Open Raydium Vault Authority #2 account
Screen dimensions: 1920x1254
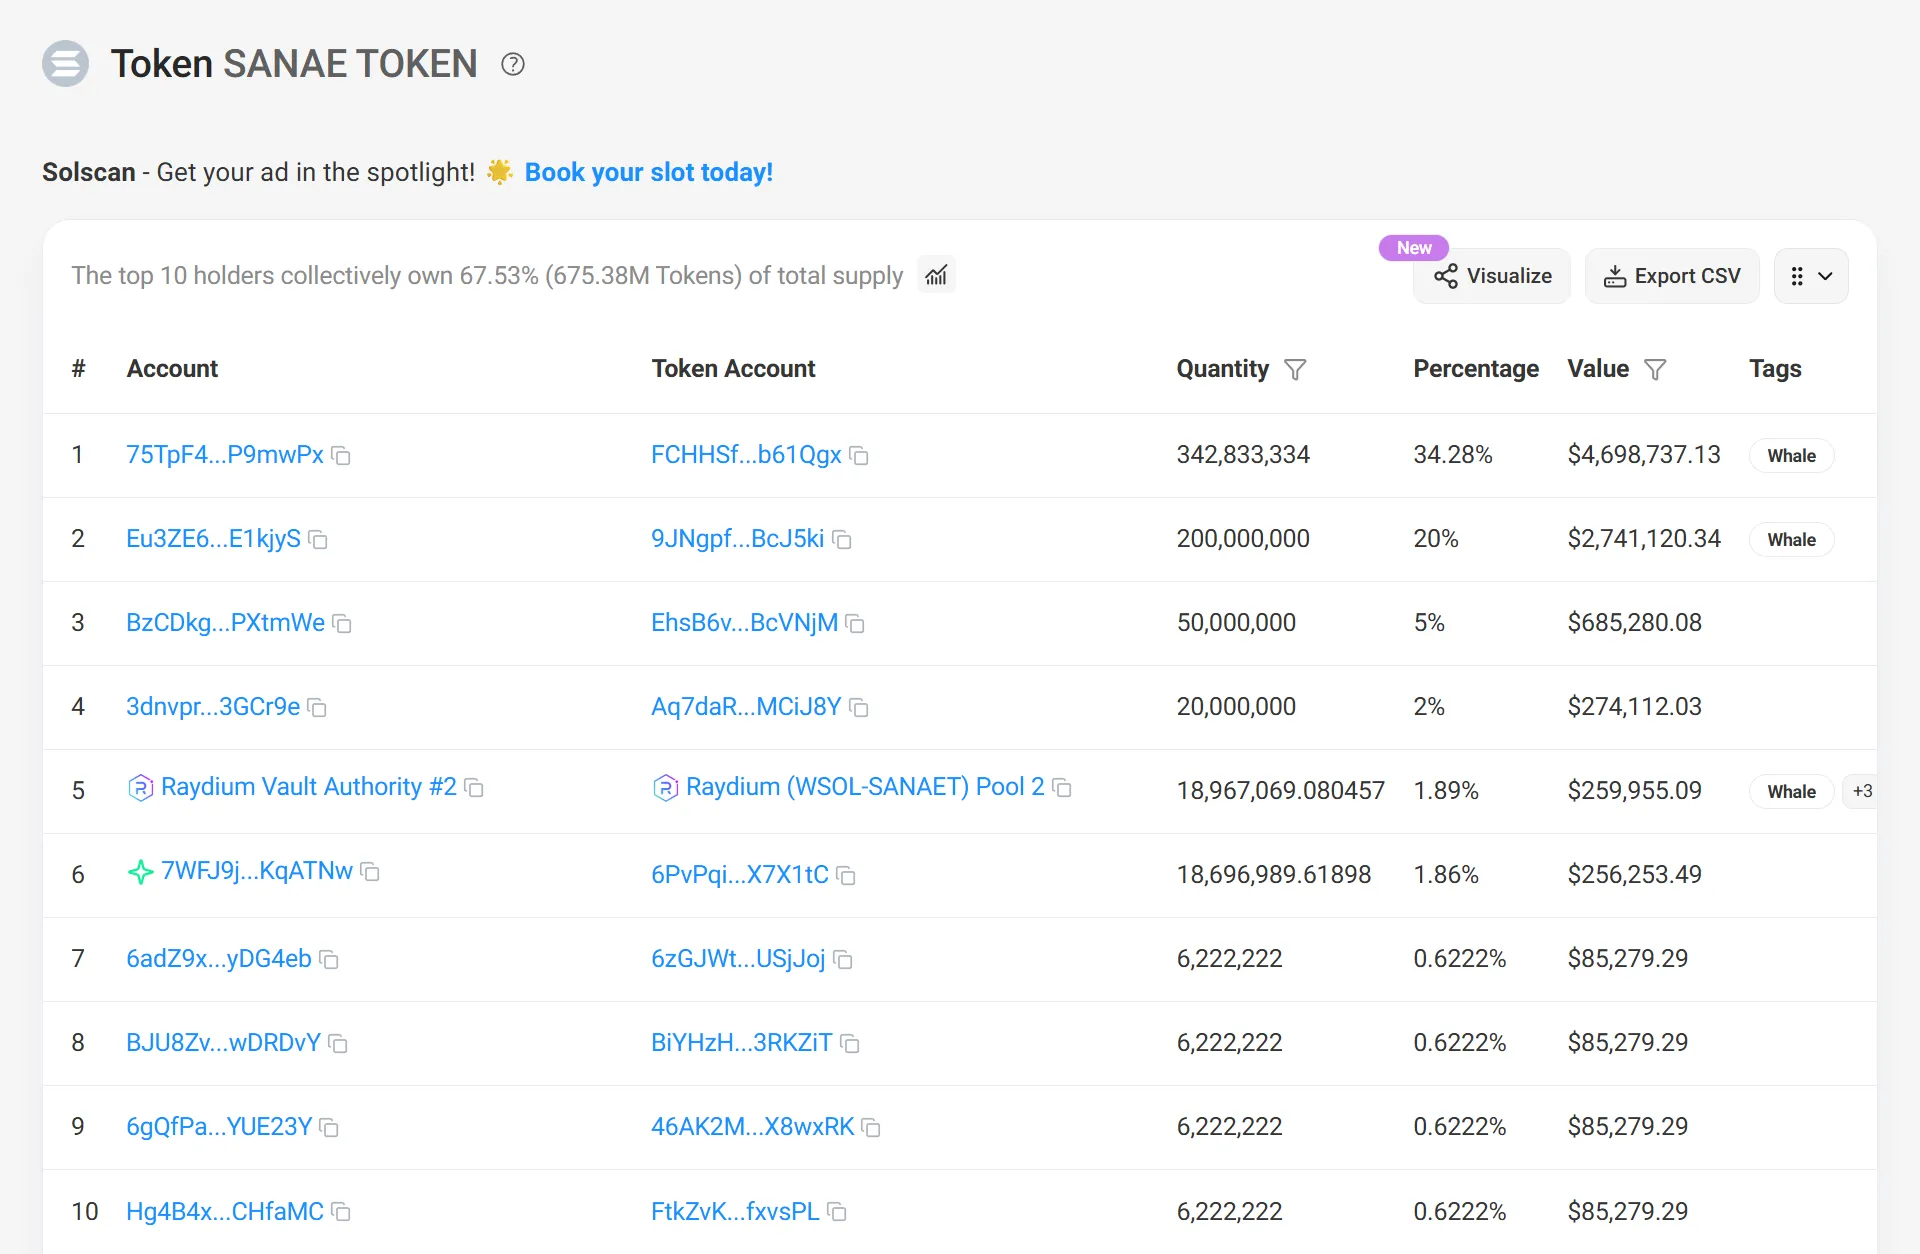pyautogui.click(x=308, y=787)
